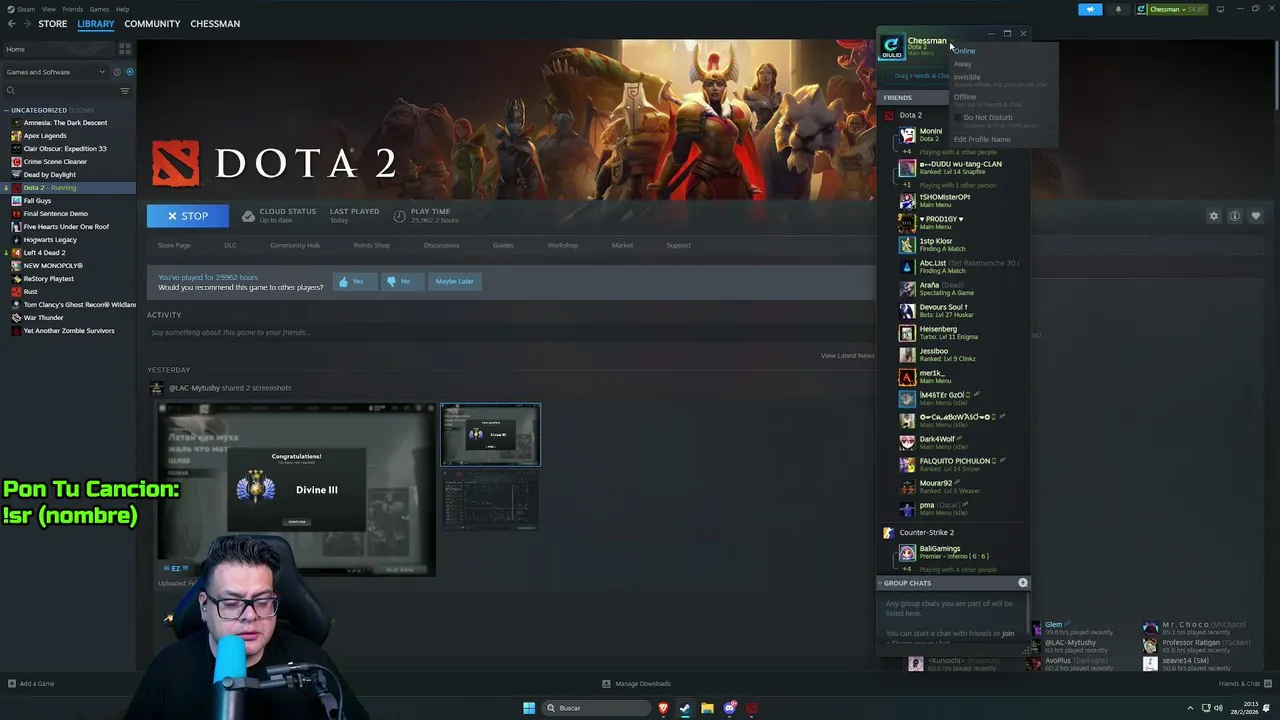The width and height of the screenshot is (1280, 720).
Task: Click game info icon
Action: coord(1235,216)
